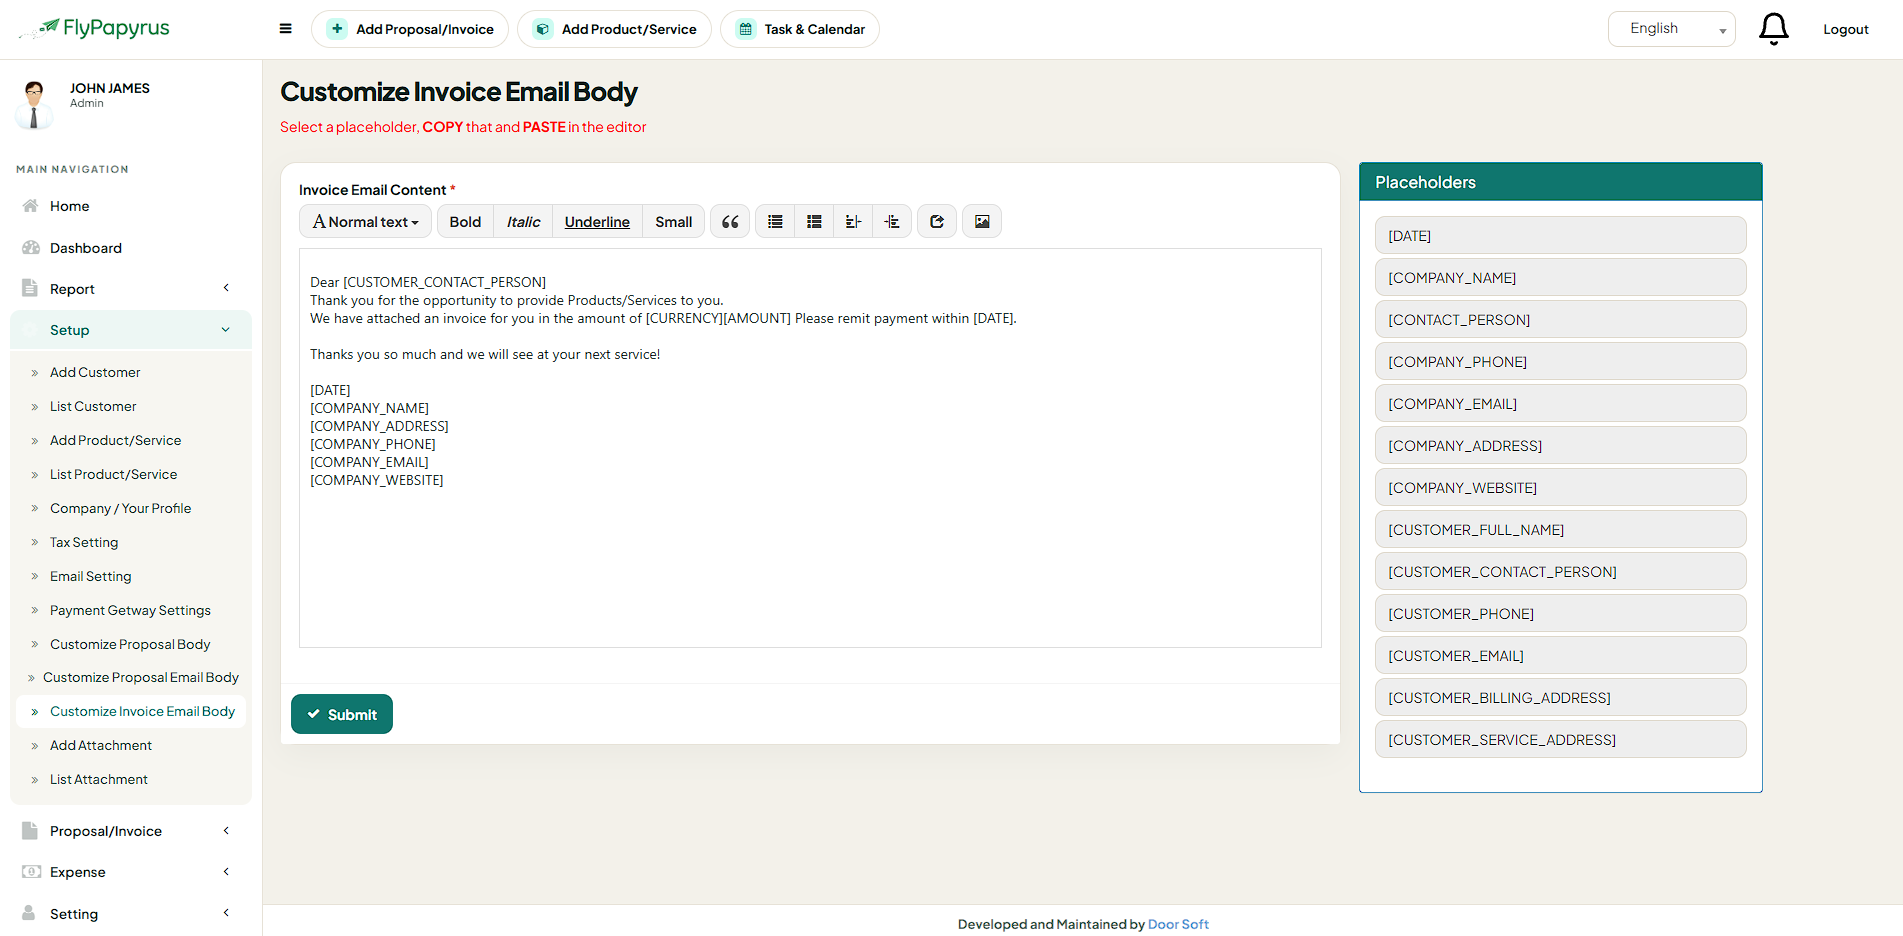
Task: Select the [COMPANY_WEBSITE] placeholder field
Action: pos(1560,487)
